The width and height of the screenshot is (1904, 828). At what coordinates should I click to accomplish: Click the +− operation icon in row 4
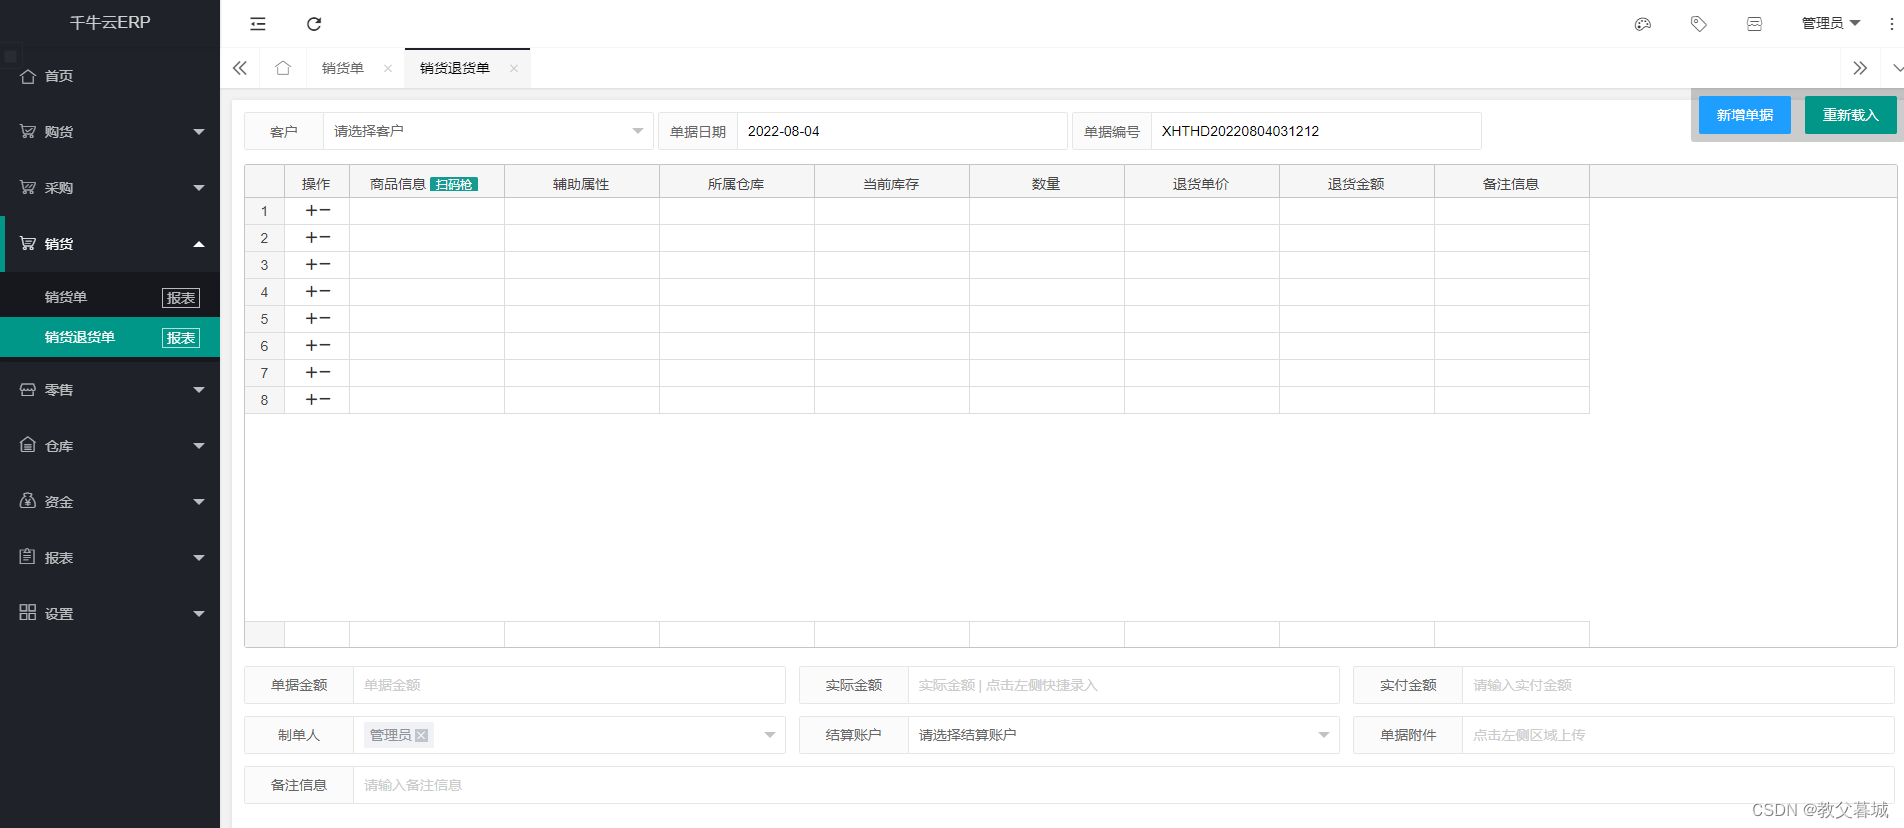coord(318,292)
